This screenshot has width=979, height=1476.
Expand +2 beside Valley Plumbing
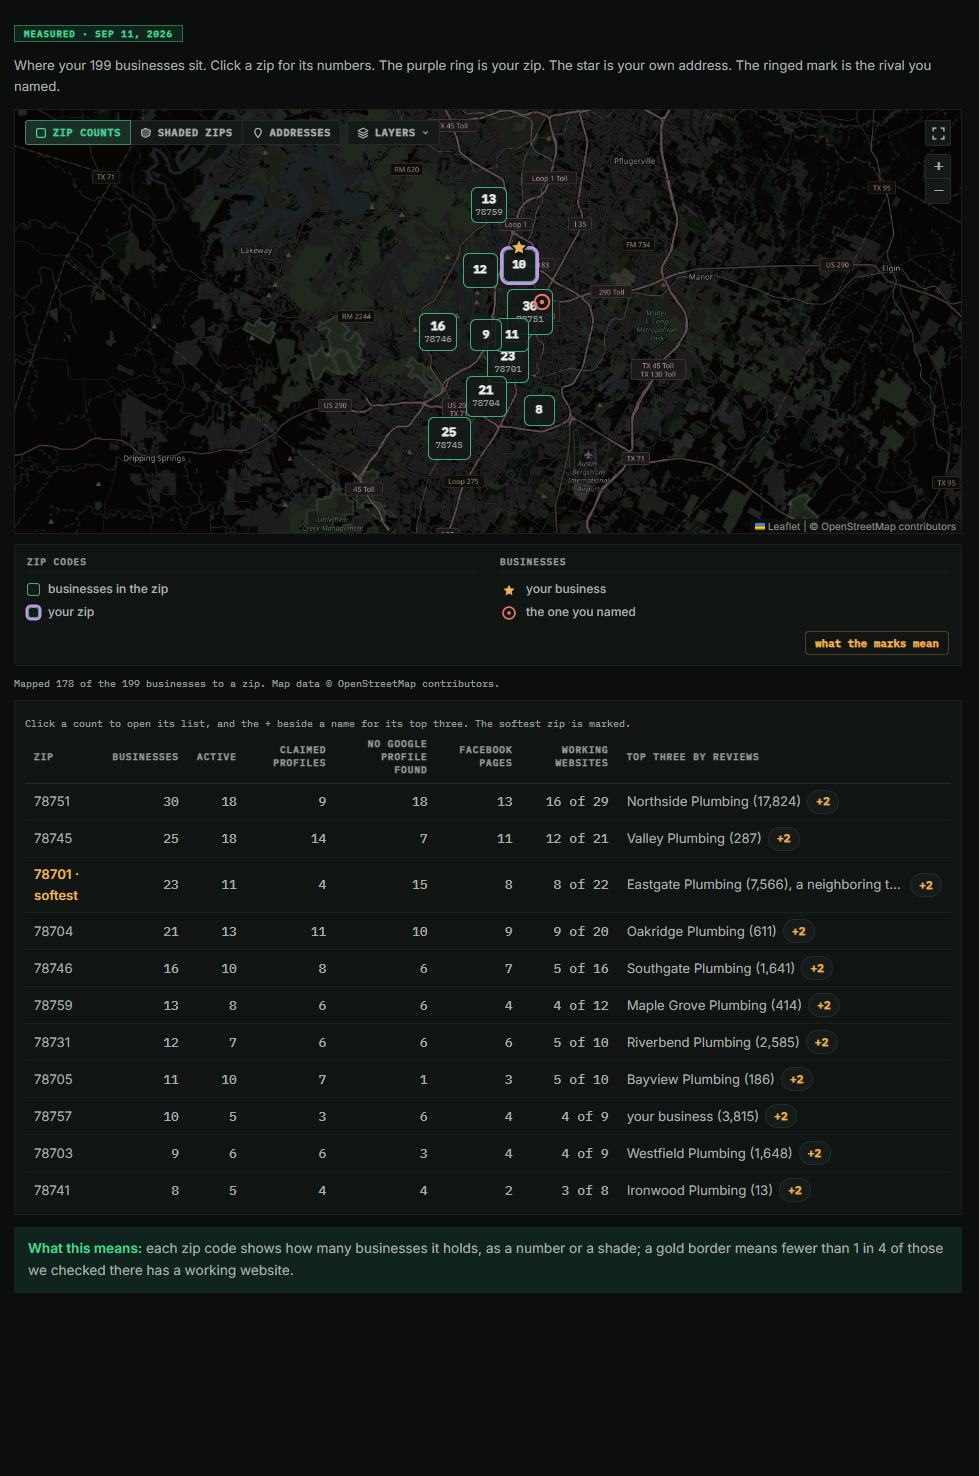click(x=784, y=839)
